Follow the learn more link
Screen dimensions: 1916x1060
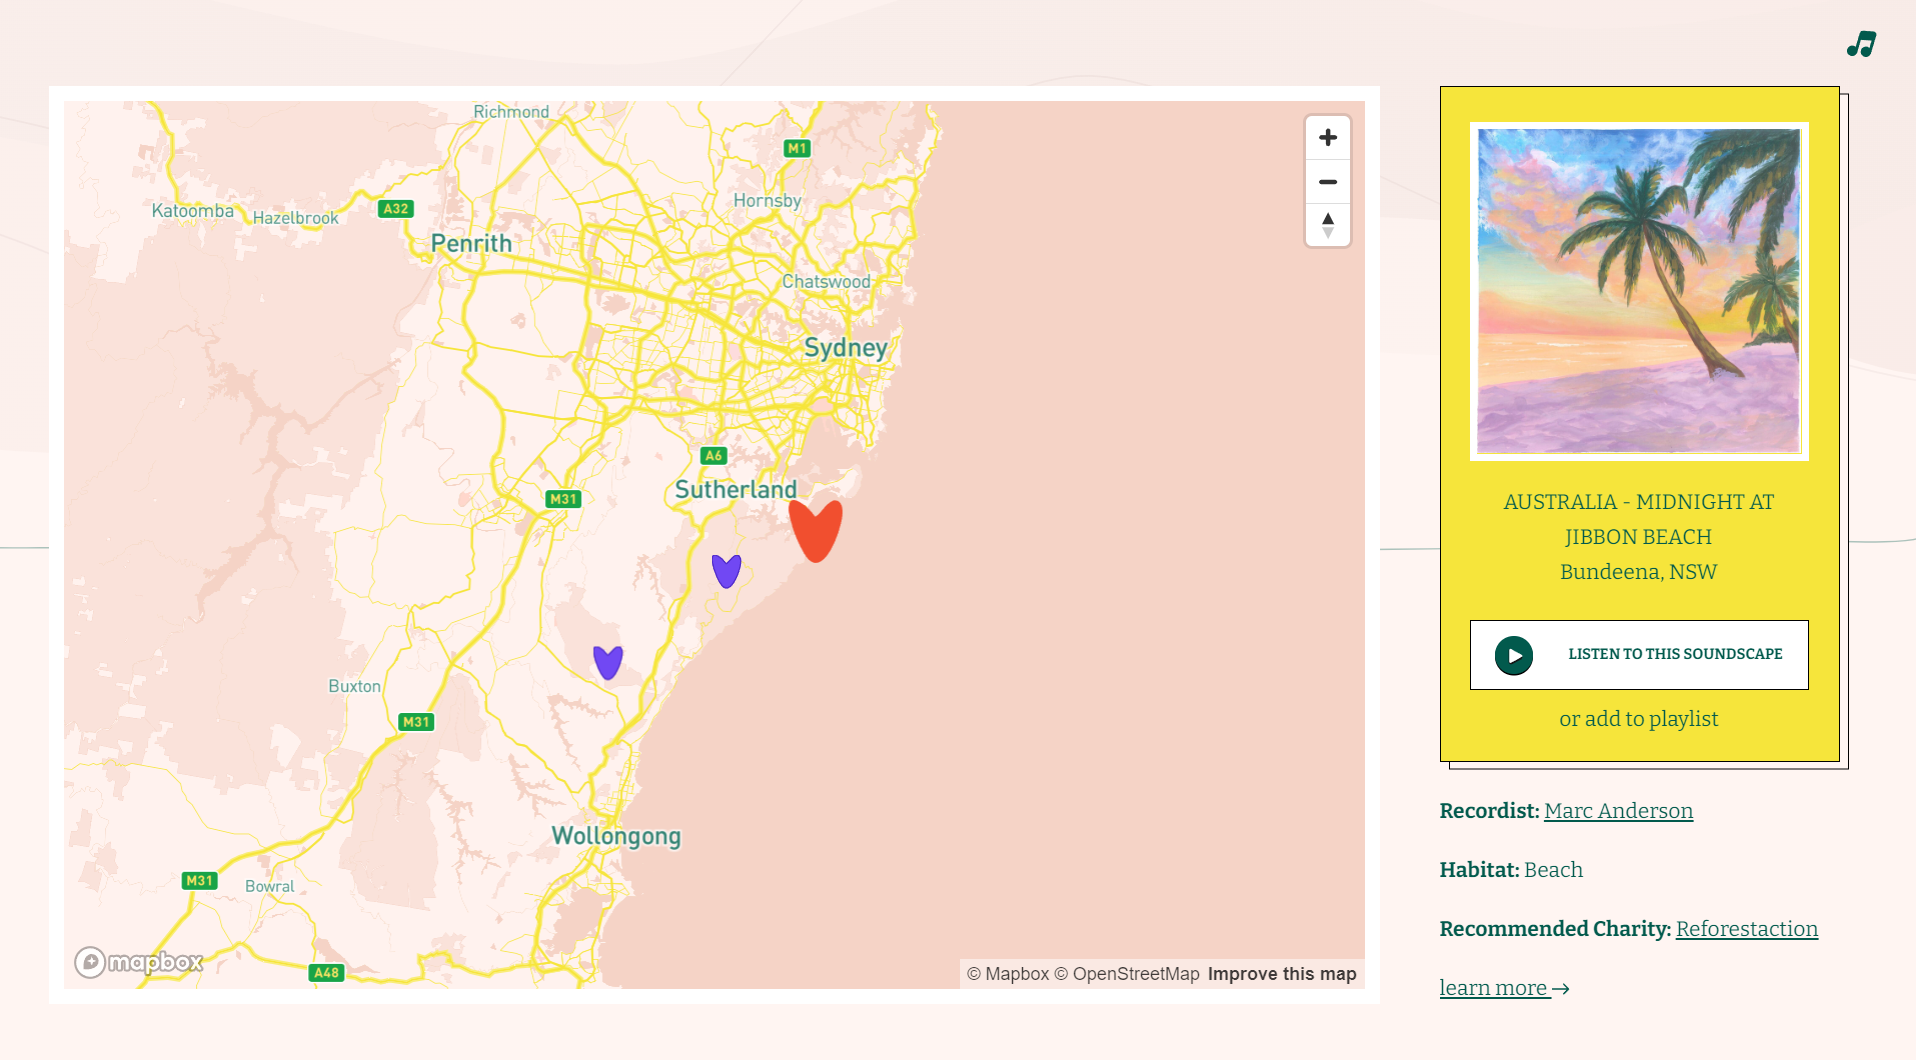[x=1504, y=988]
